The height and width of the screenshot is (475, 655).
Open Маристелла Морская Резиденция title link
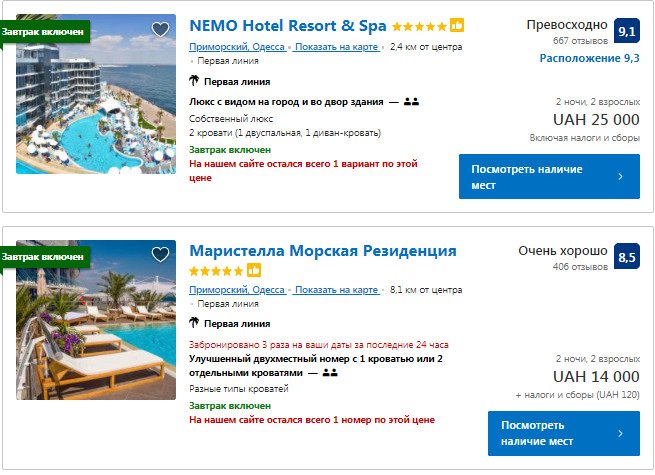click(x=322, y=251)
